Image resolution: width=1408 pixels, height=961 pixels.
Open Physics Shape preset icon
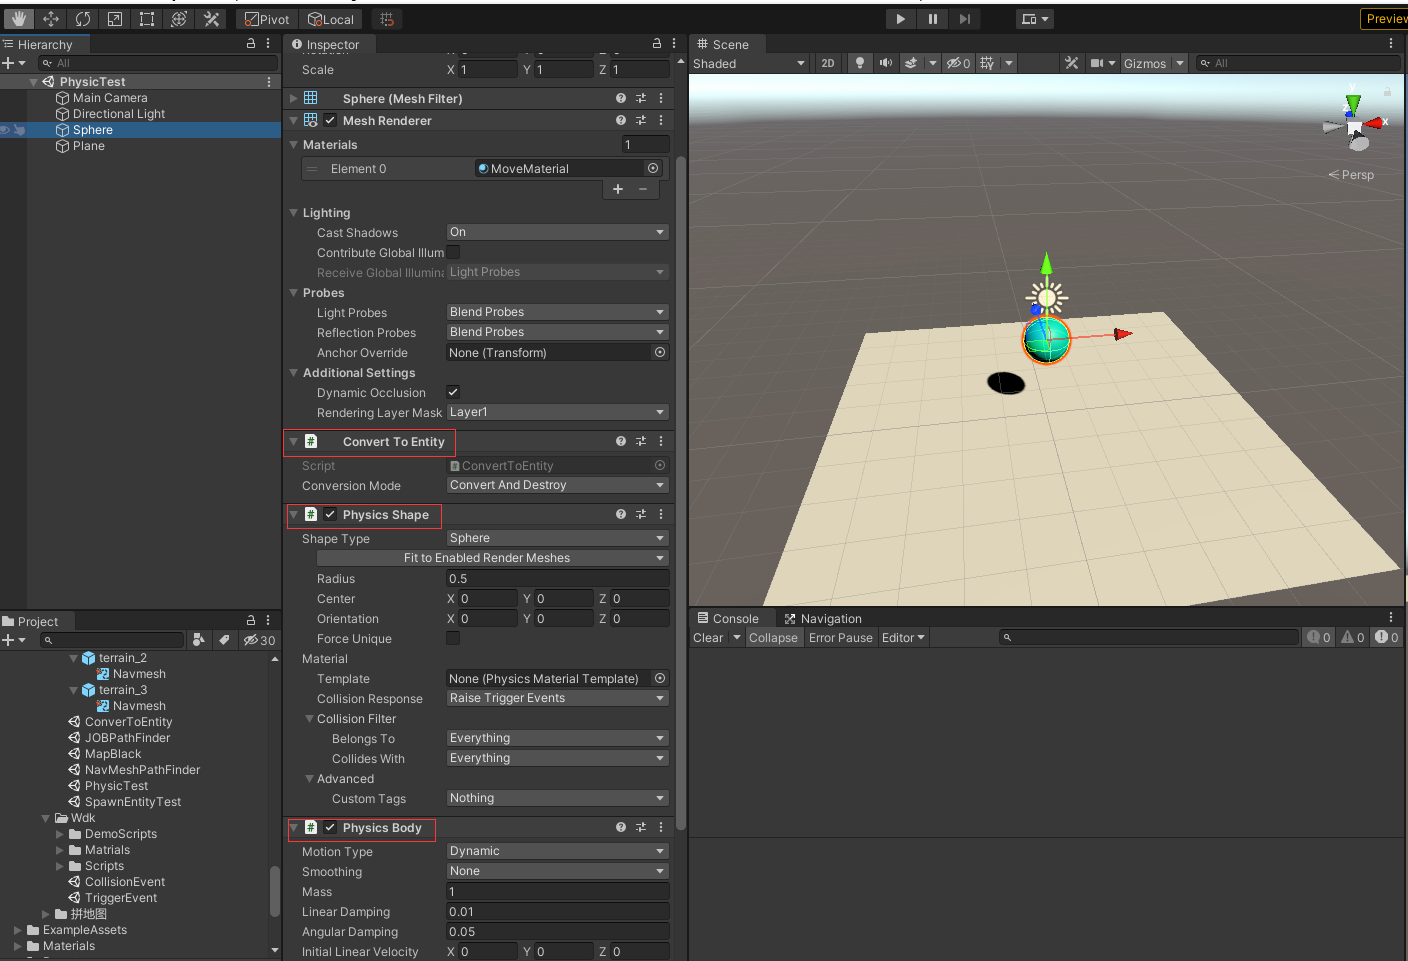point(641,514)
